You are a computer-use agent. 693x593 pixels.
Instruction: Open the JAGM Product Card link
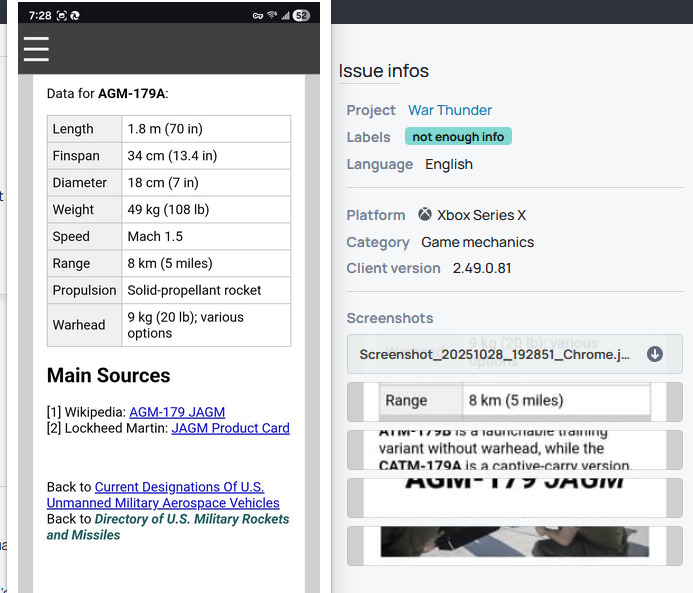click(x=230, y=428)
